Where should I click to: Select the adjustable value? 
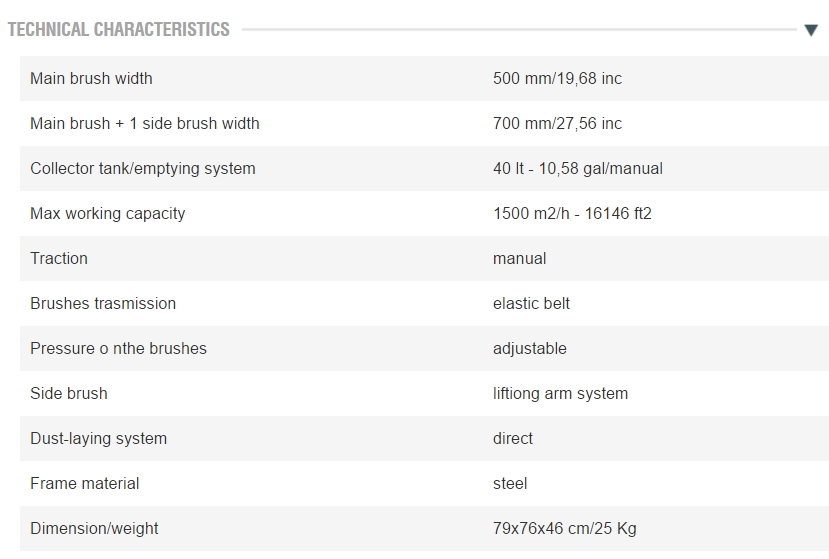coord(529,349)
